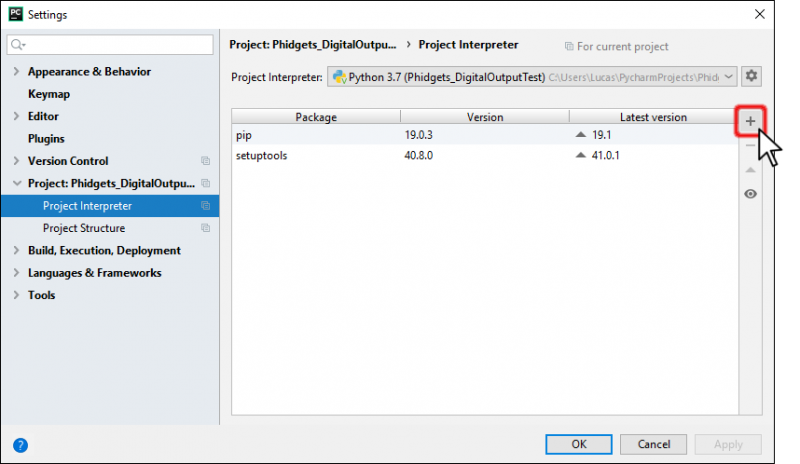Expand Languages & Frameworks section

click(x=16, y=273)
